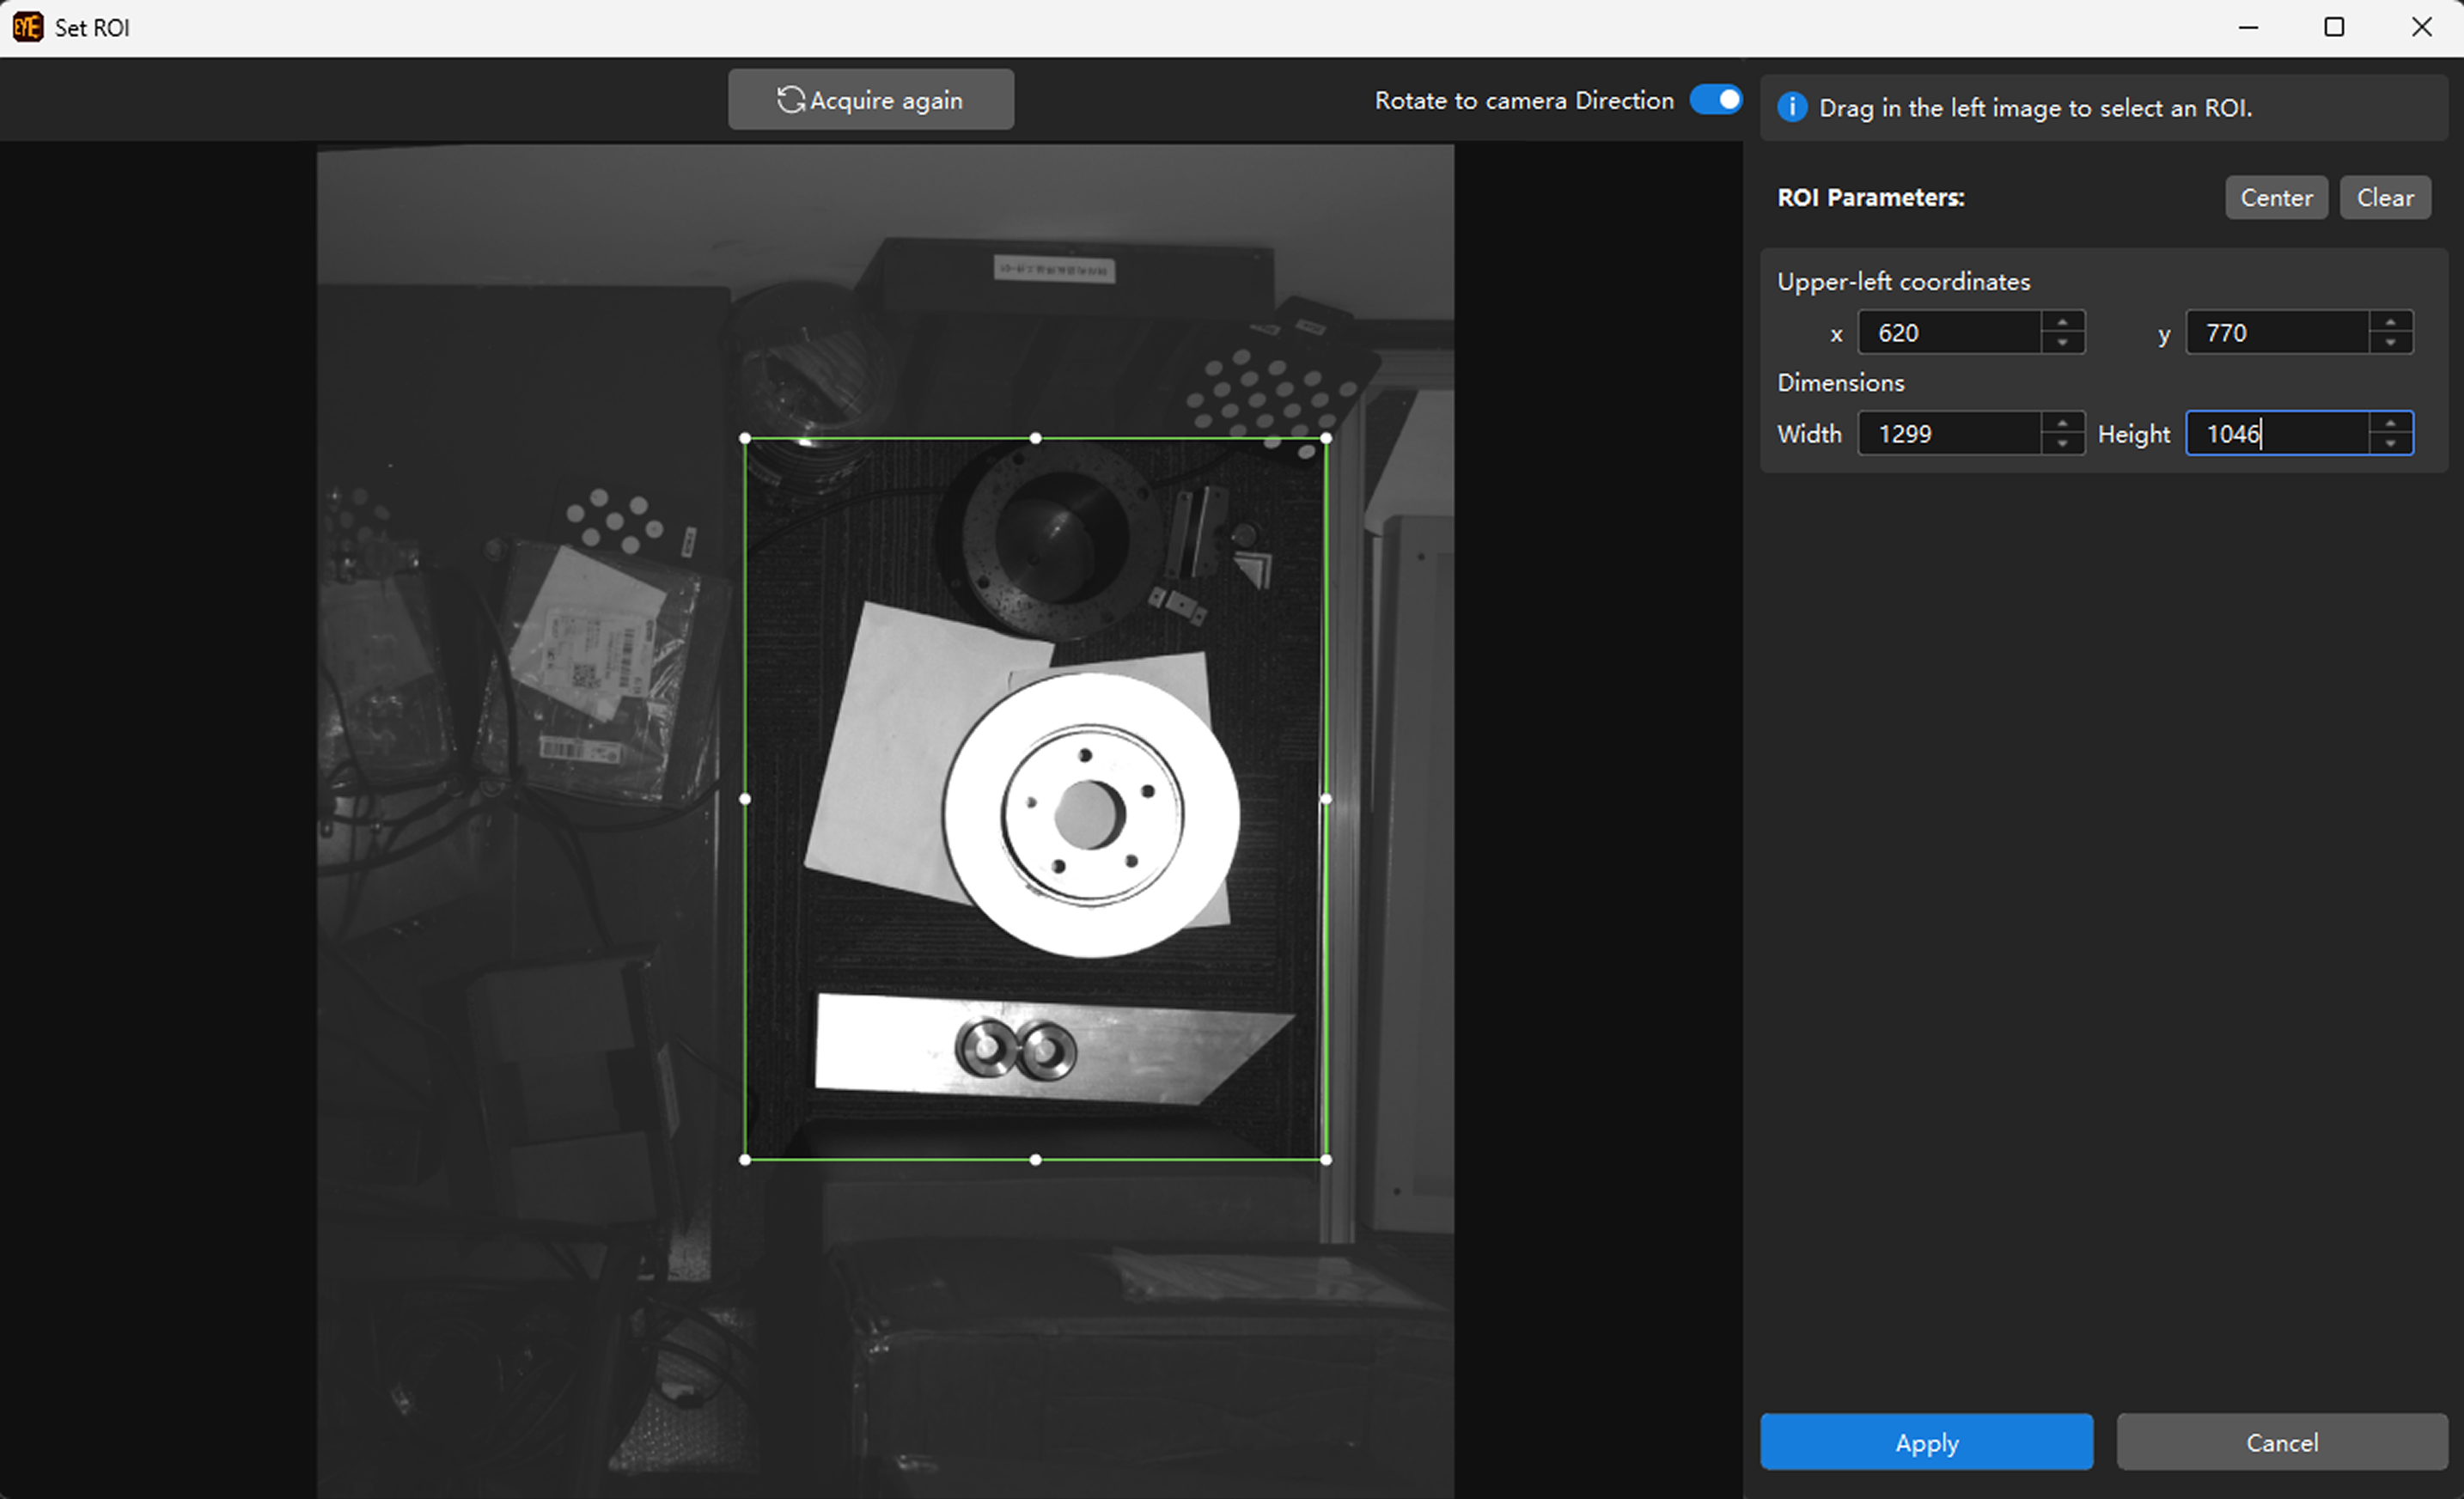Cancel the Set ROI dialog

tap(2281, 1442)
